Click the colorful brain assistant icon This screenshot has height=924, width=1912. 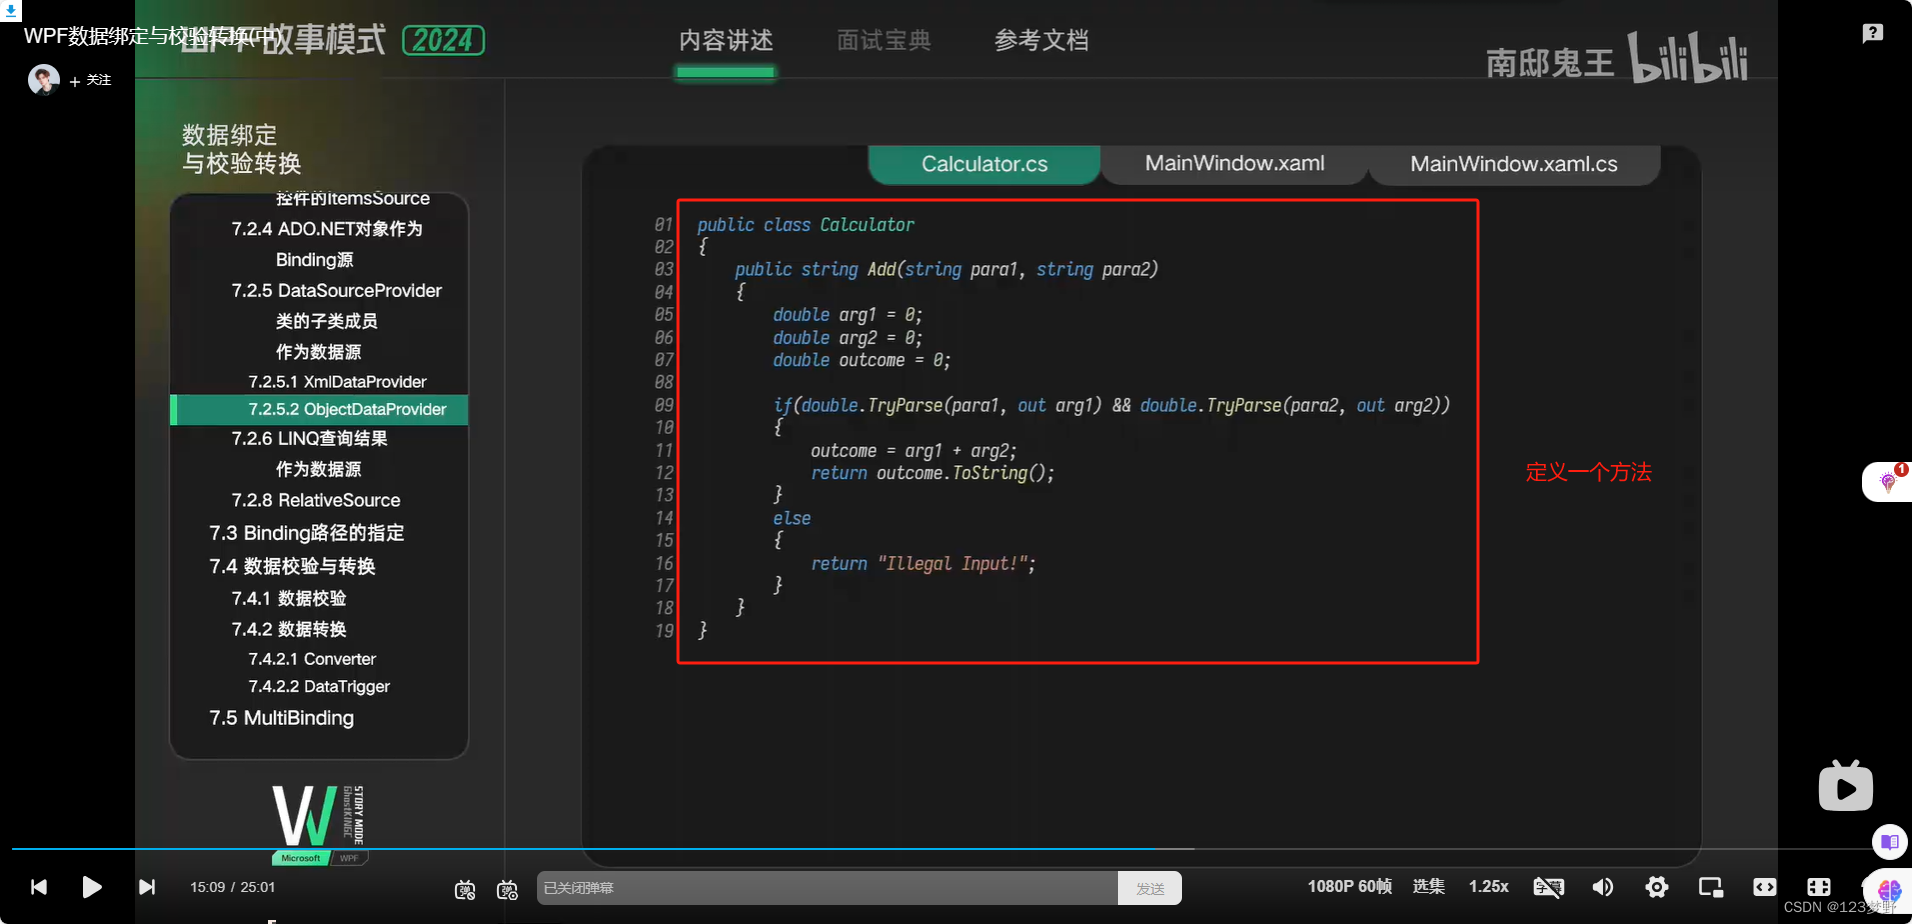(1889, 889)
